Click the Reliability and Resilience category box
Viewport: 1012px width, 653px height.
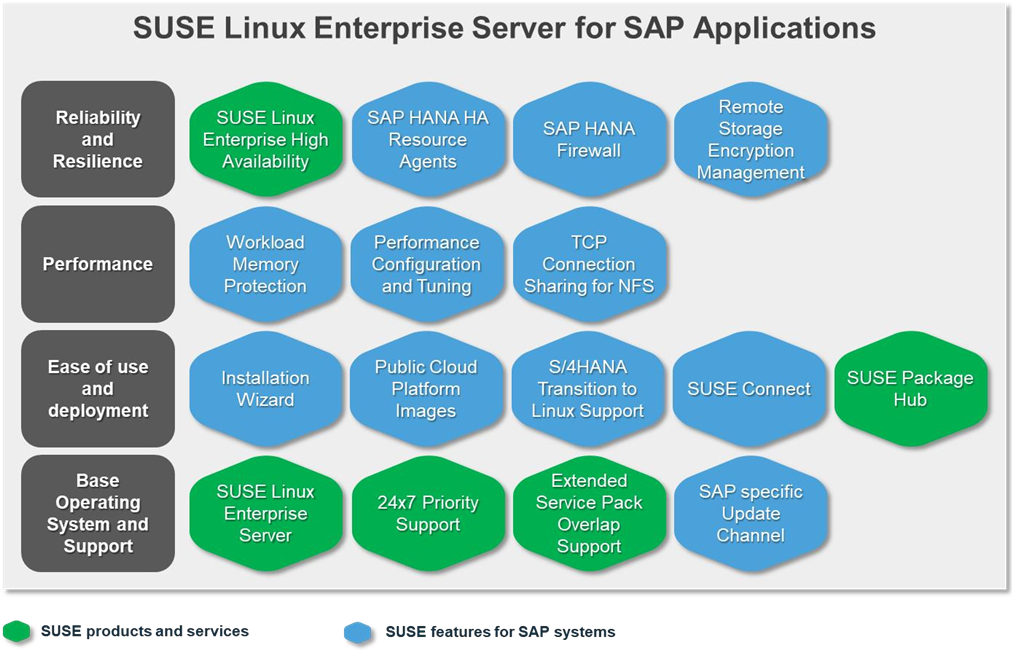pyautogui.click(x=98, y=139)
